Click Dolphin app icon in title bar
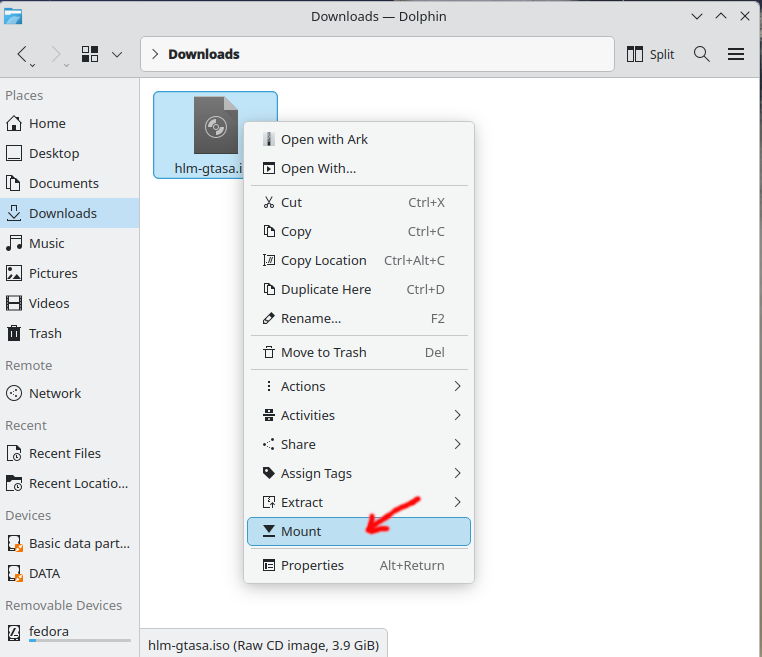This screenshot has width=762, height=657. tap(13, 16)
